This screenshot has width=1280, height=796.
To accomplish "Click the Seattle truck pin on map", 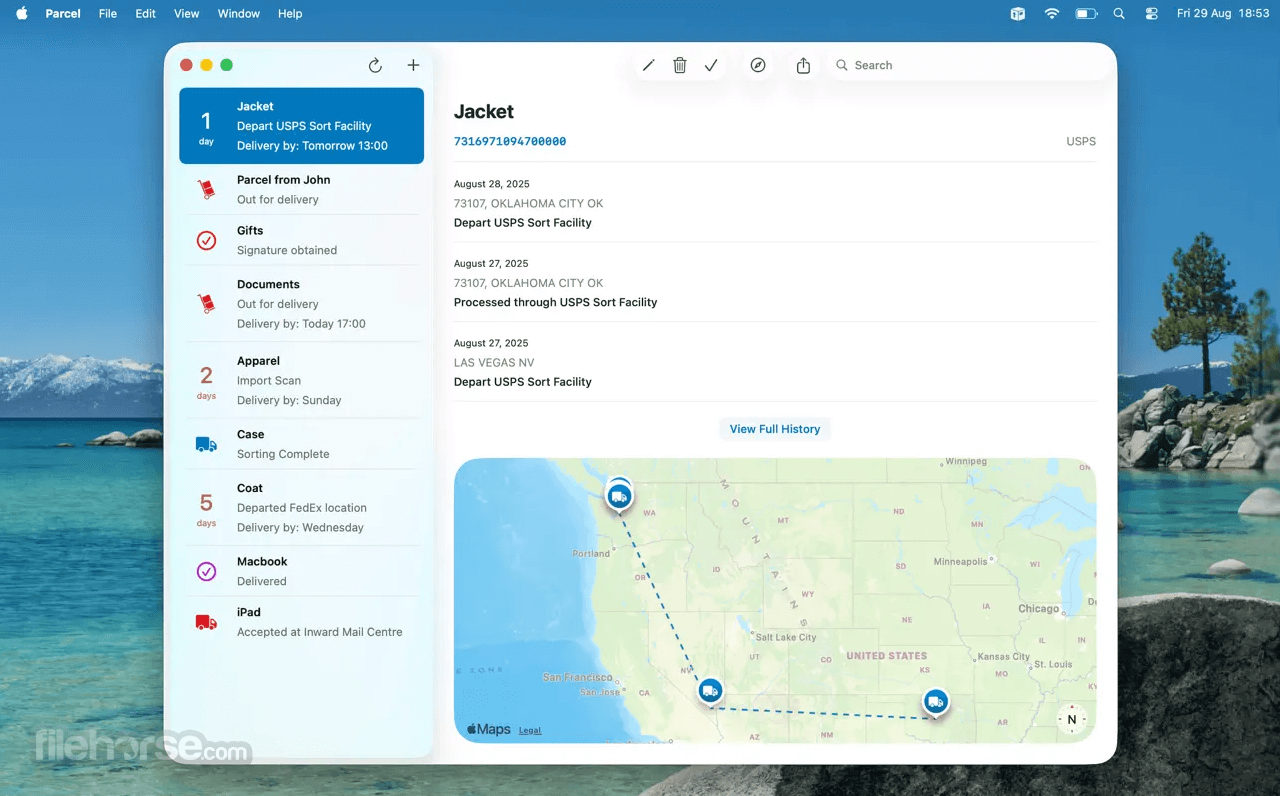I will pyautogui.click(x=620, y=496).
